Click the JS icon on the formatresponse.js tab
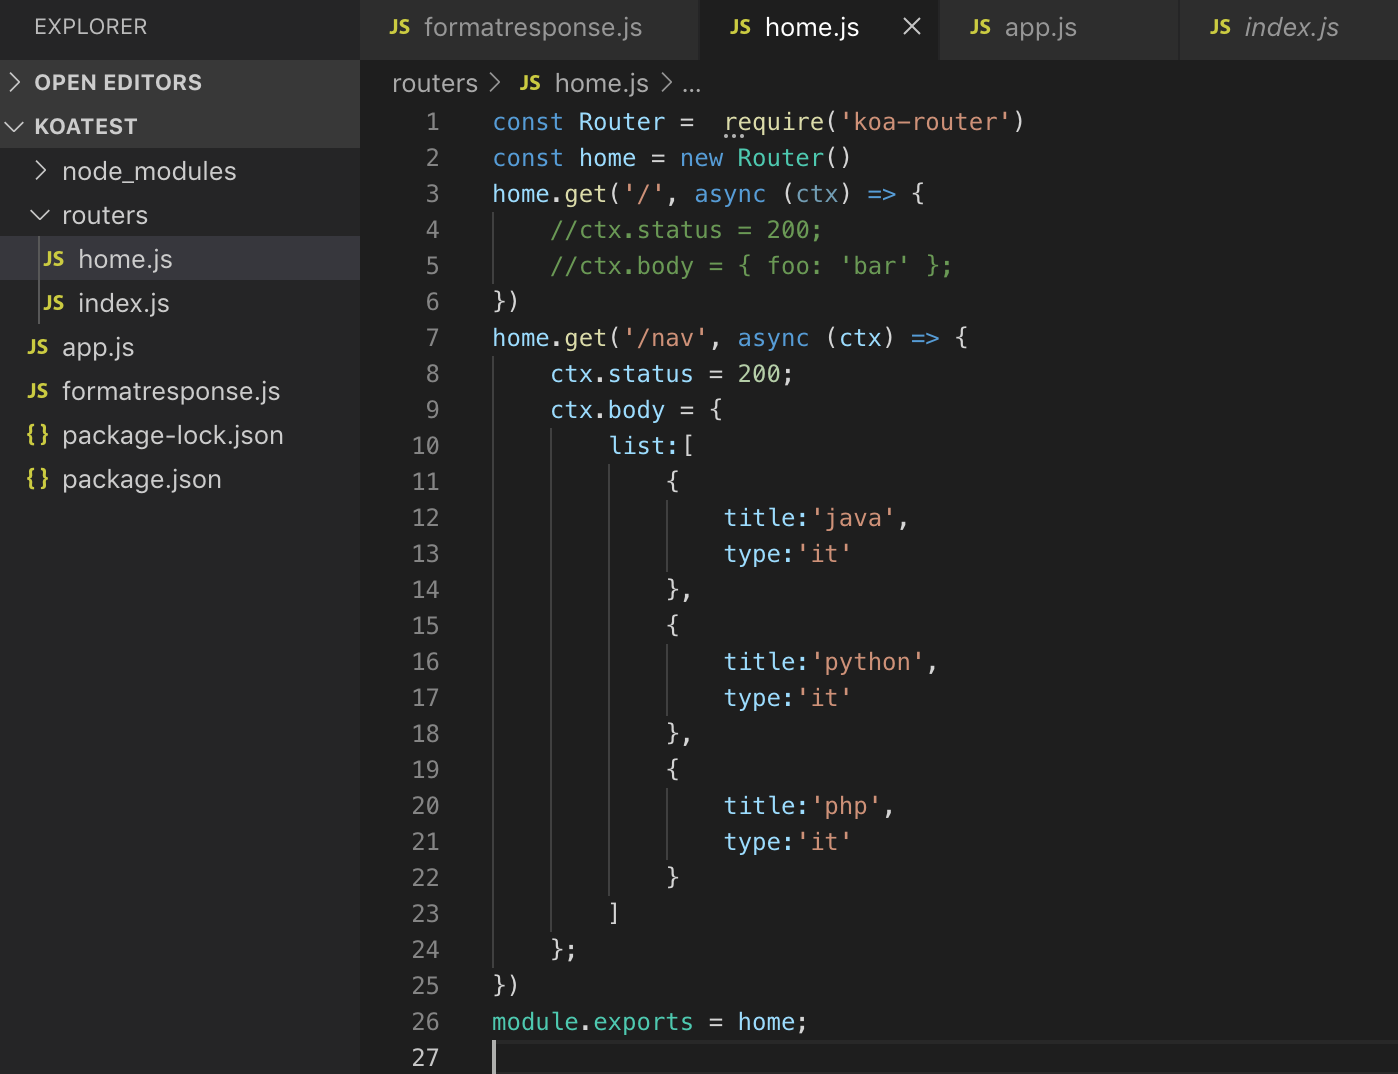The image size is (1398, 1074). pos(400,28)
